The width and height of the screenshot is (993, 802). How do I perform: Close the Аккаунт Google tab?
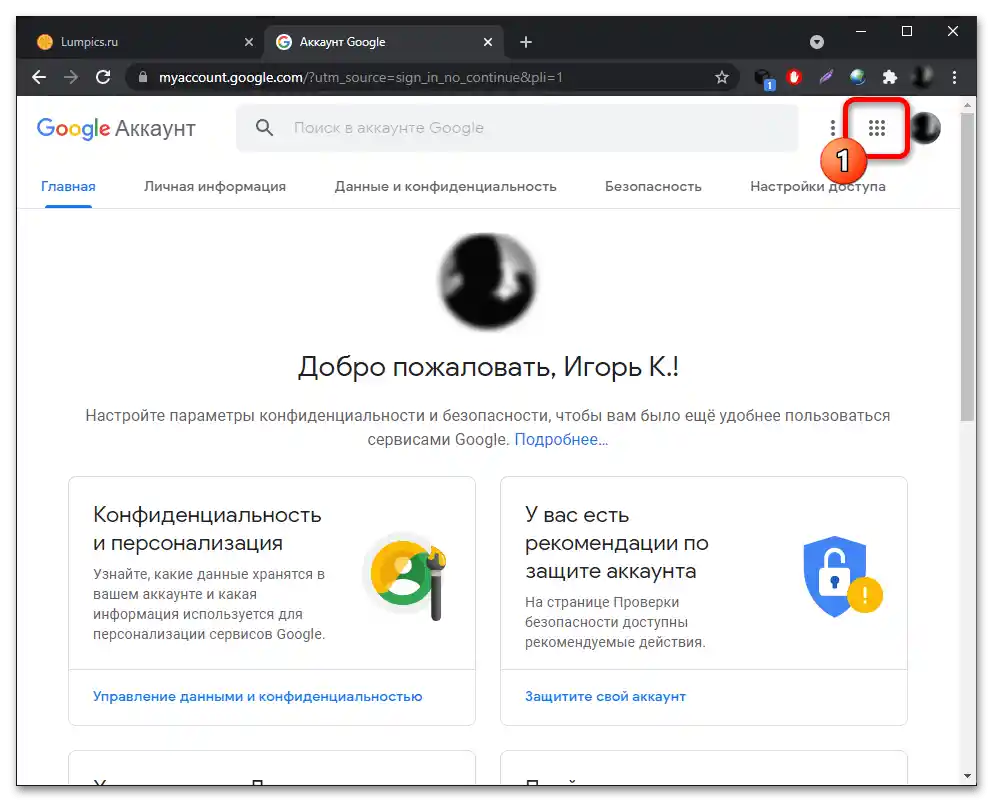click(488, 42)
